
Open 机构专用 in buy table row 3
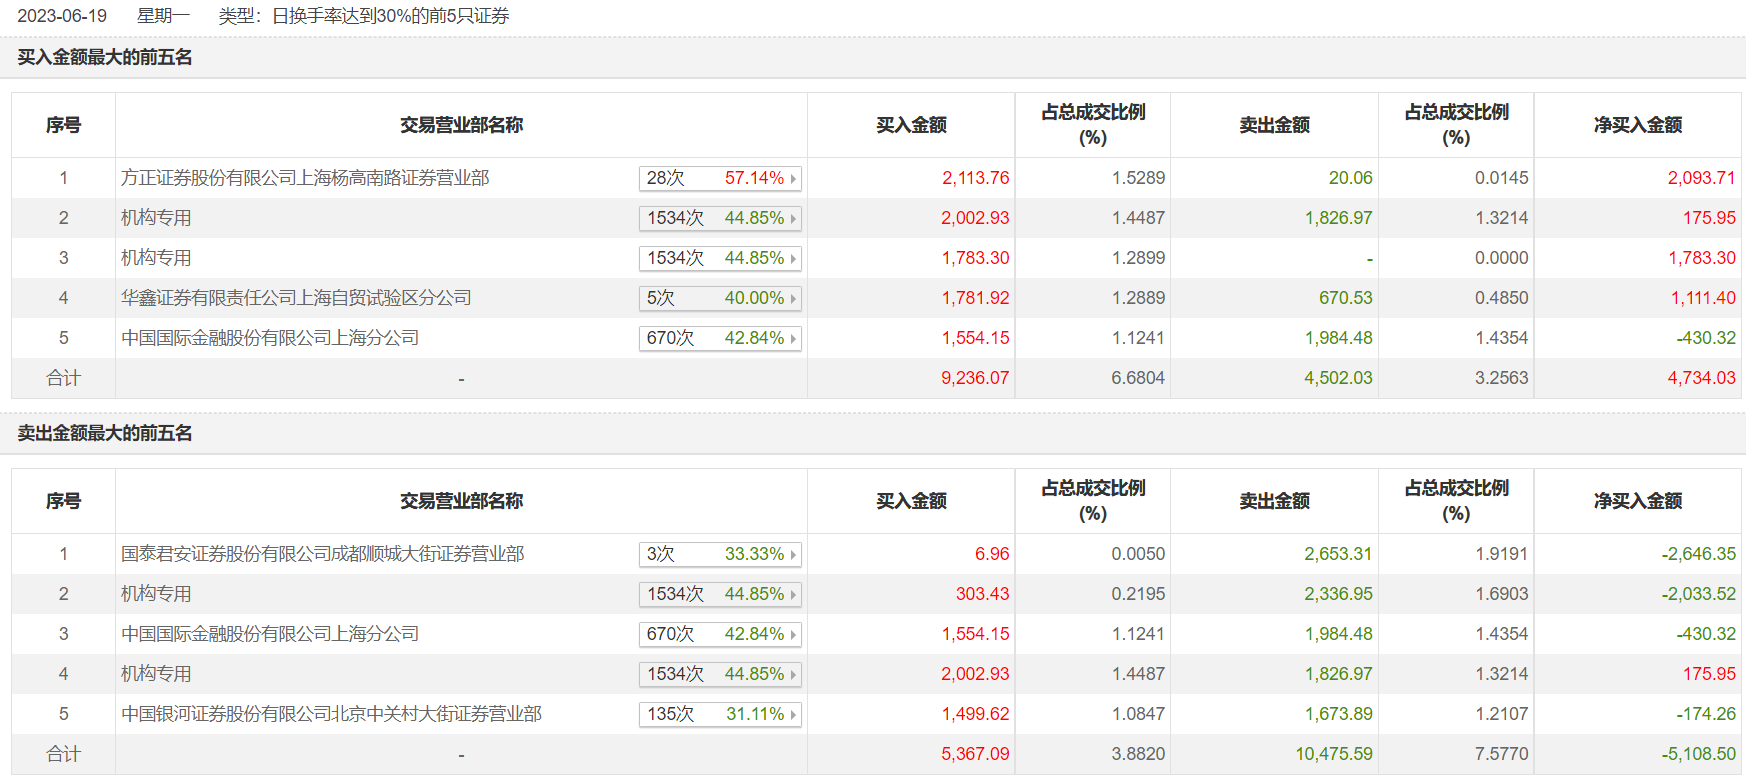156,258
